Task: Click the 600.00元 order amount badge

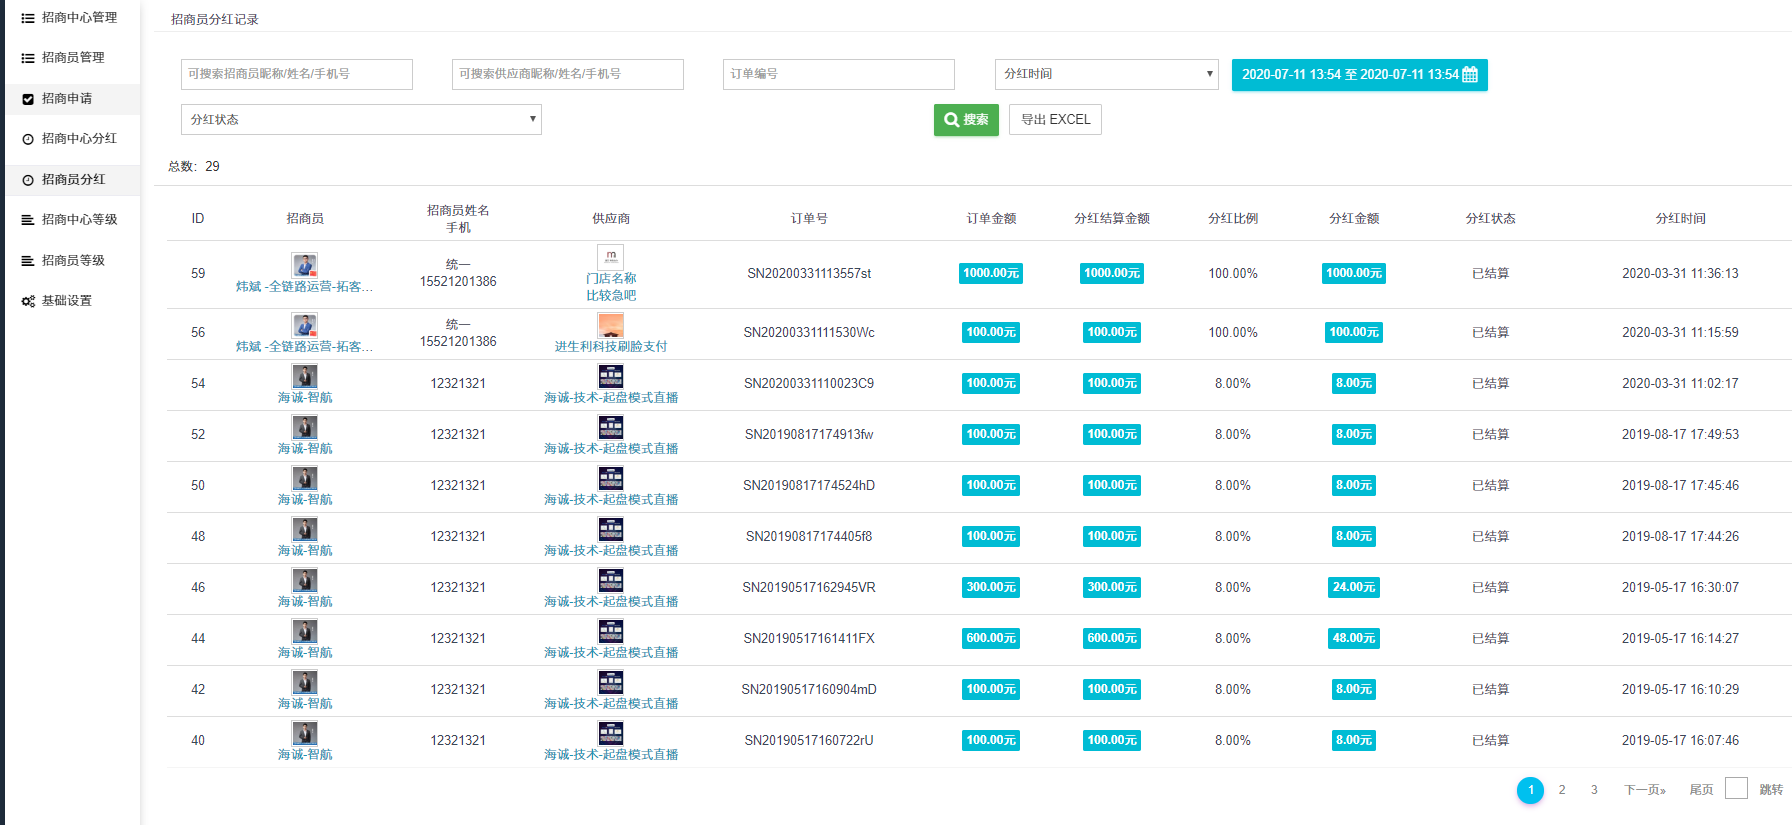Action: pos(991,638)
